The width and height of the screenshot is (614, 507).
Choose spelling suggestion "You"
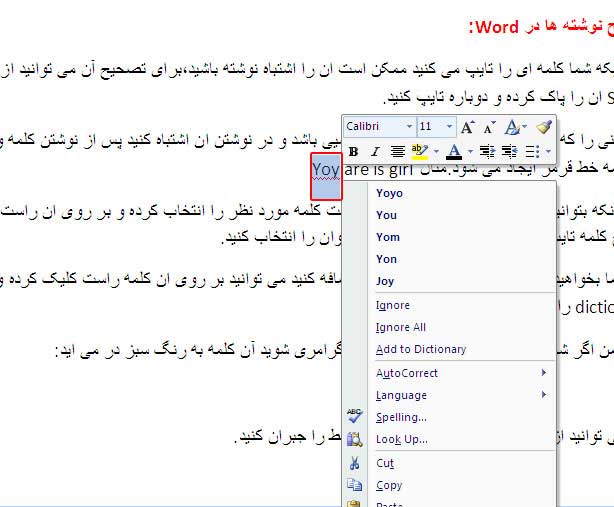click(x=387, y=215)
